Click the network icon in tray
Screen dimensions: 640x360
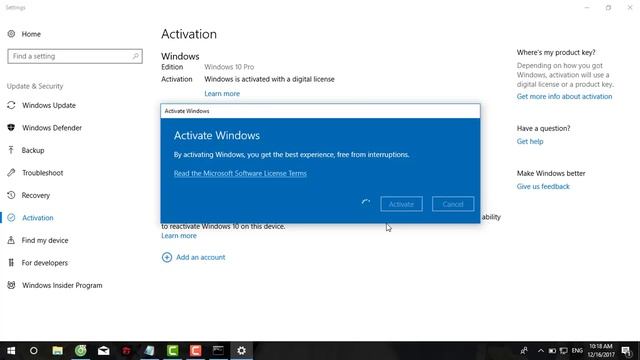point(564,351)
